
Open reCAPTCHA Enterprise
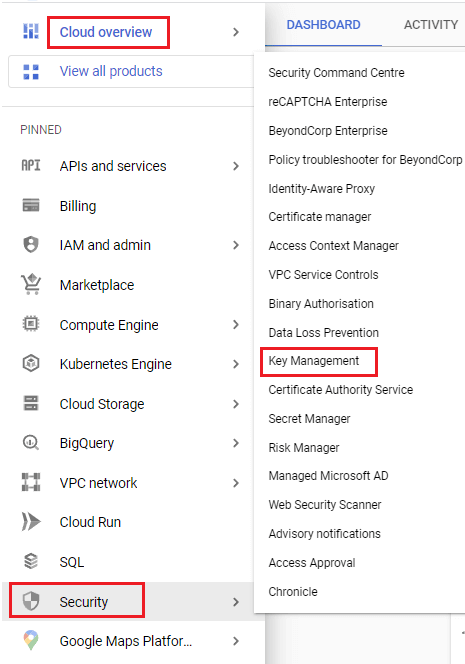click(x=328, y=102)
